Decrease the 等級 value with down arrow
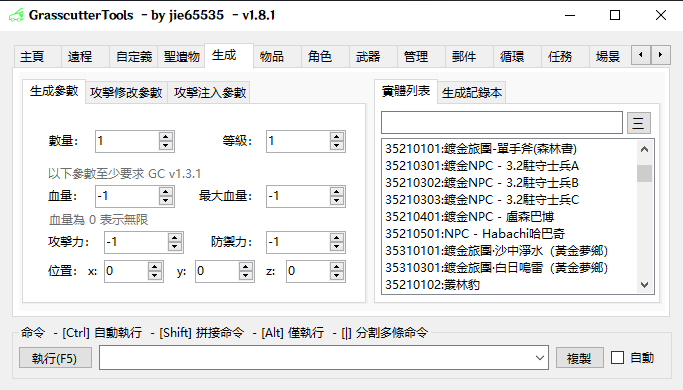 tap(336, 146)
